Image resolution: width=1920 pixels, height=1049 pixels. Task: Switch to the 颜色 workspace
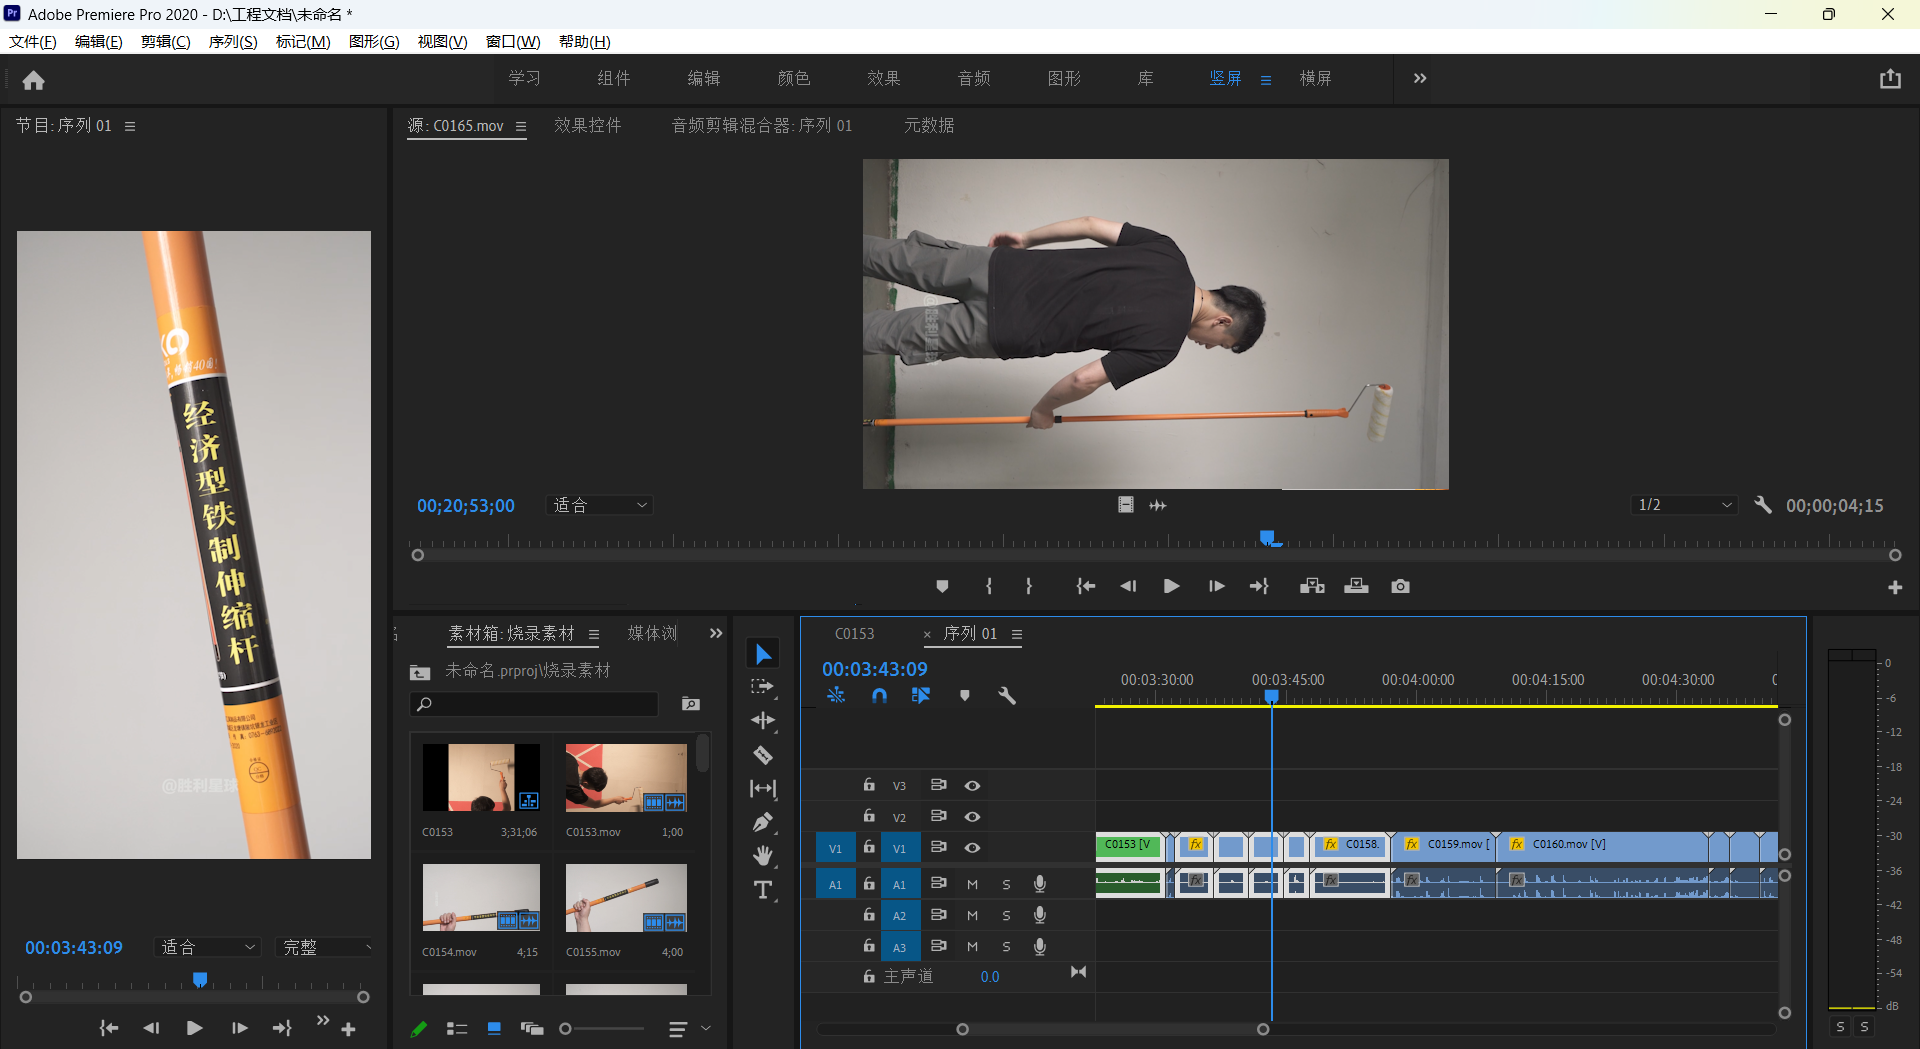pos(793,78)
